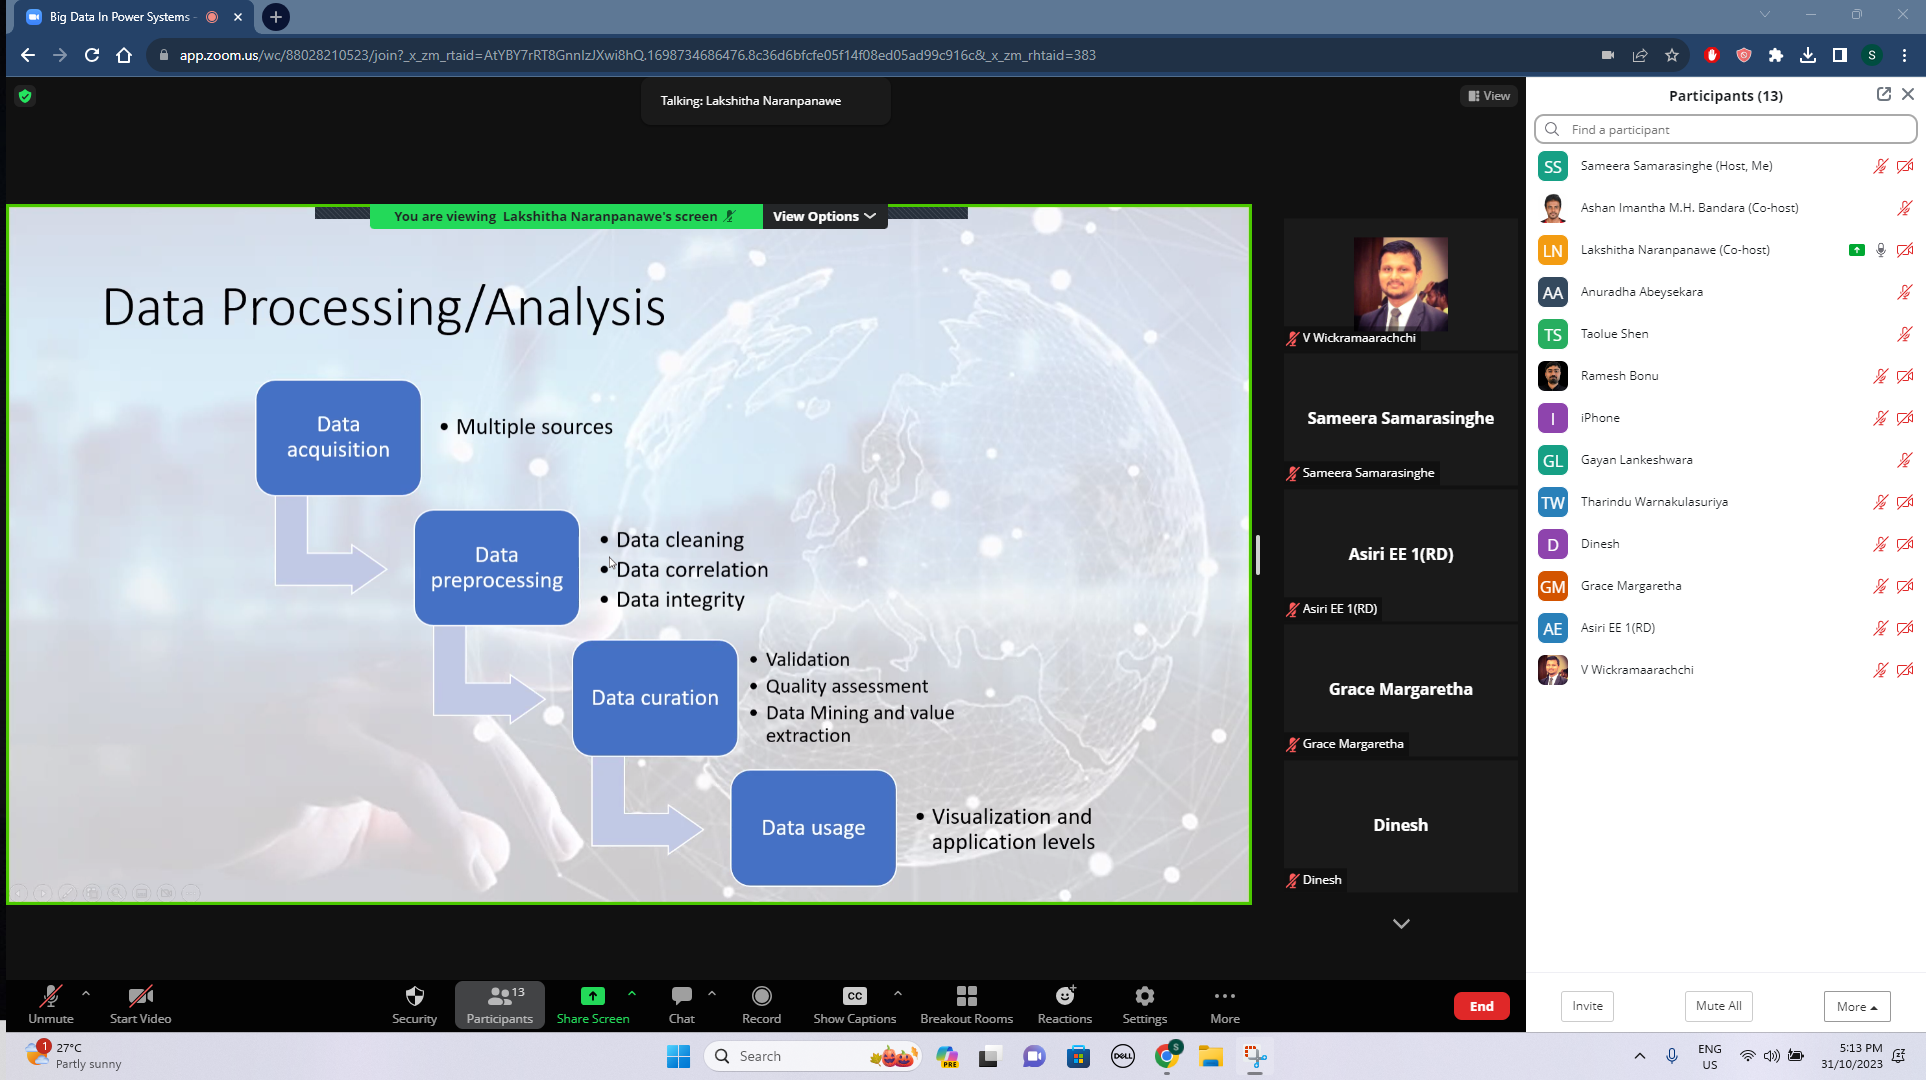Screen dimensions: 1926x1080
Task: Click the Record button icon
Action: [x=761, y=996]
